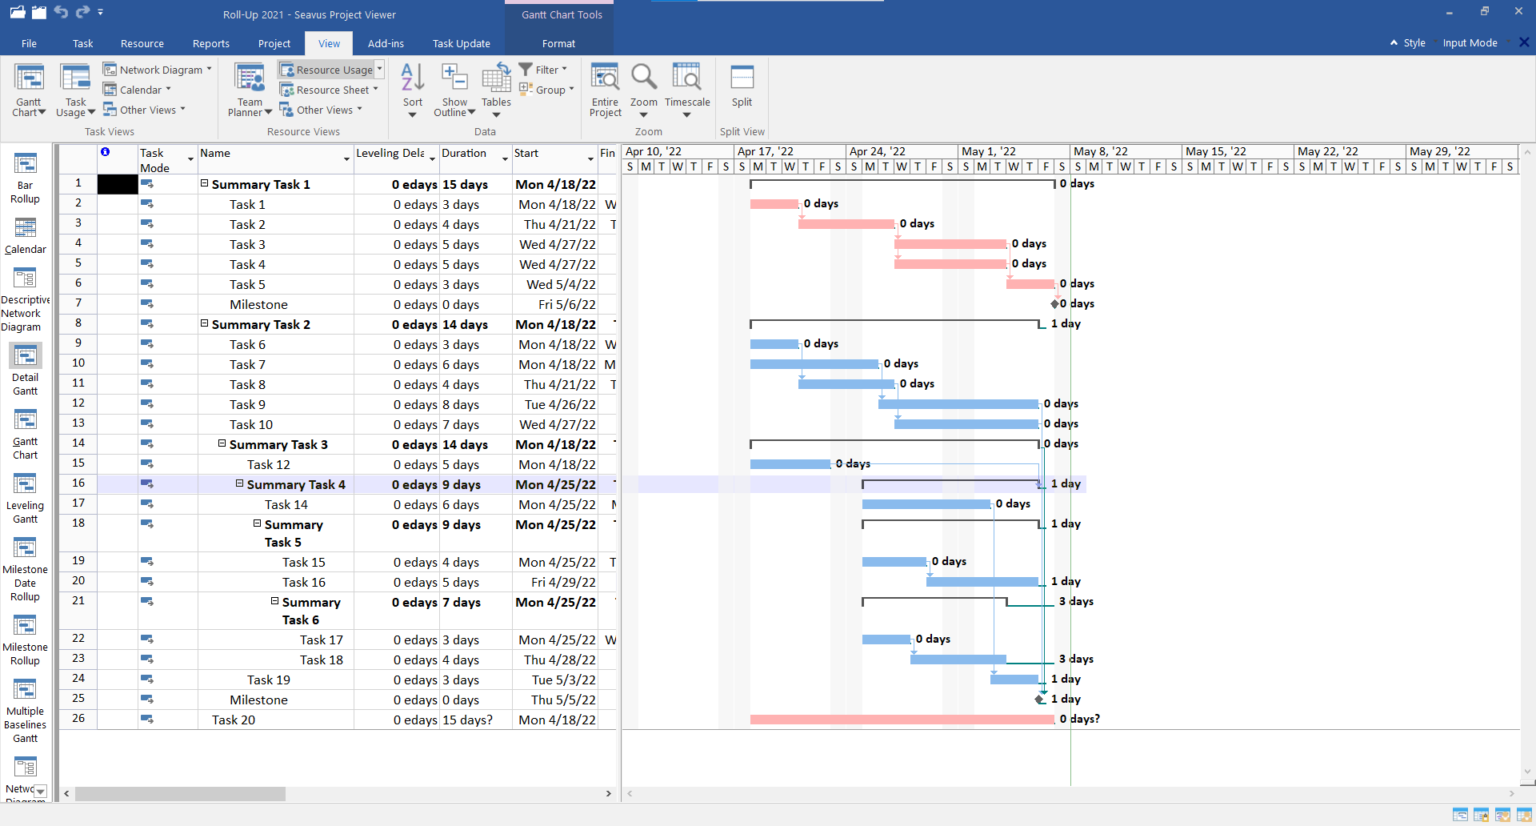Viewport: 1536px width, 826px height.
Task: Enable the Split view
Action: coord(741,88)
